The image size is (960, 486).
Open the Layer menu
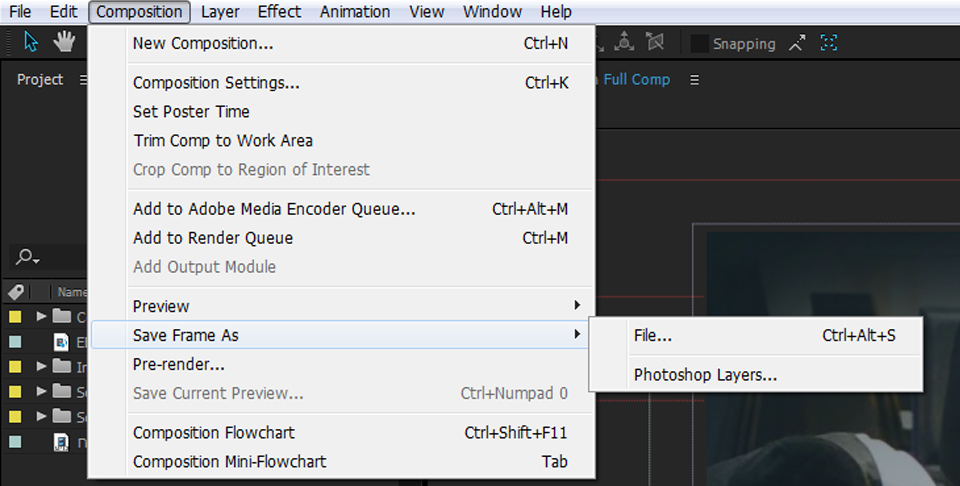click(x=220, y=12)
